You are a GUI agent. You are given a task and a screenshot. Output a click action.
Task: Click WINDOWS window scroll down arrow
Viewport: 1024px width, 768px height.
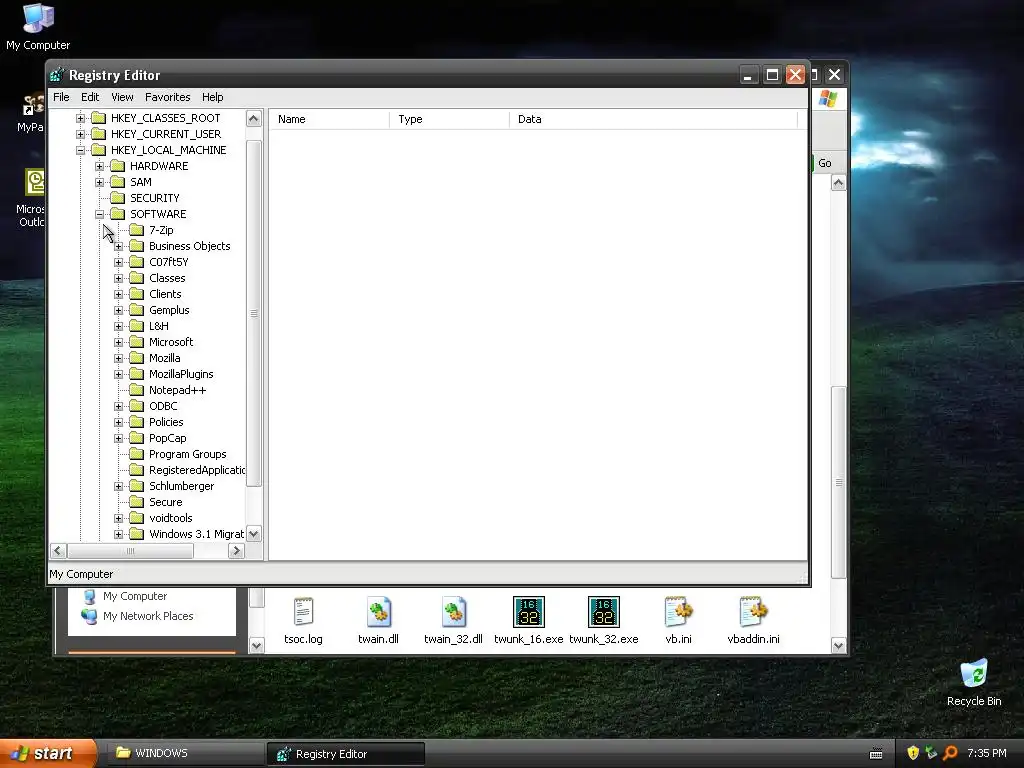point(839,645)
